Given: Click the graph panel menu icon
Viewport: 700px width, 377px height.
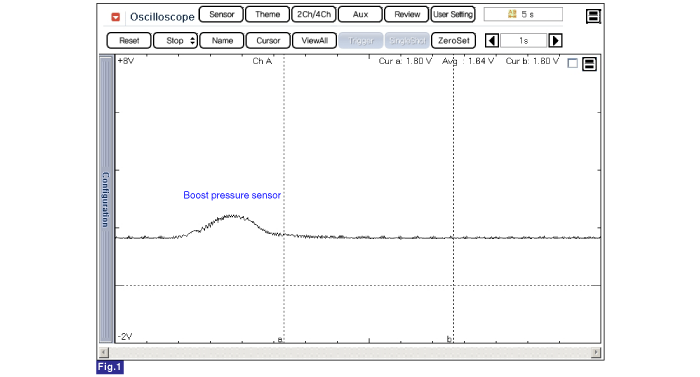Looking at the screenshot, I should click(x=589, y=64).
